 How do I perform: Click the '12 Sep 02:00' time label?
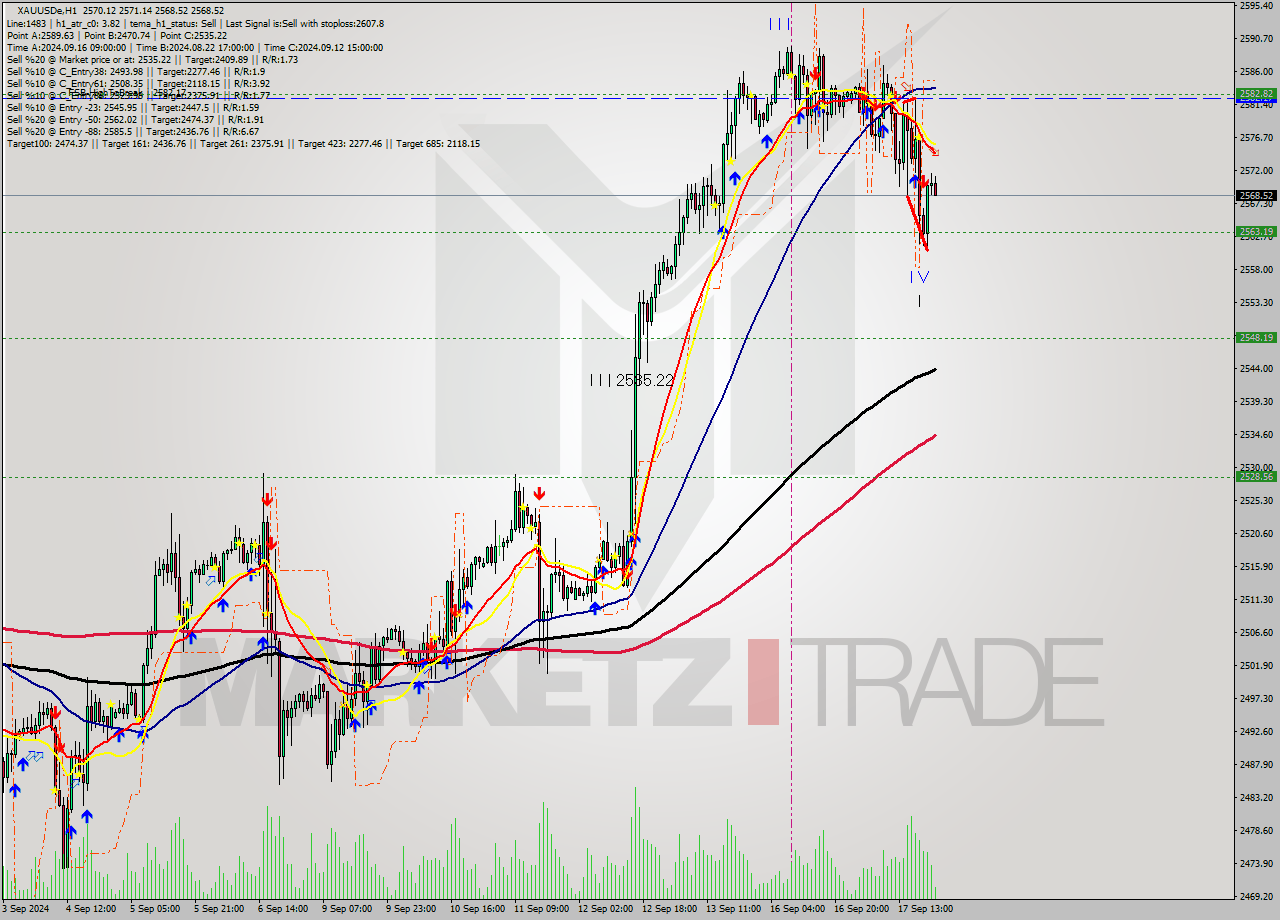(x=605, y=909)
